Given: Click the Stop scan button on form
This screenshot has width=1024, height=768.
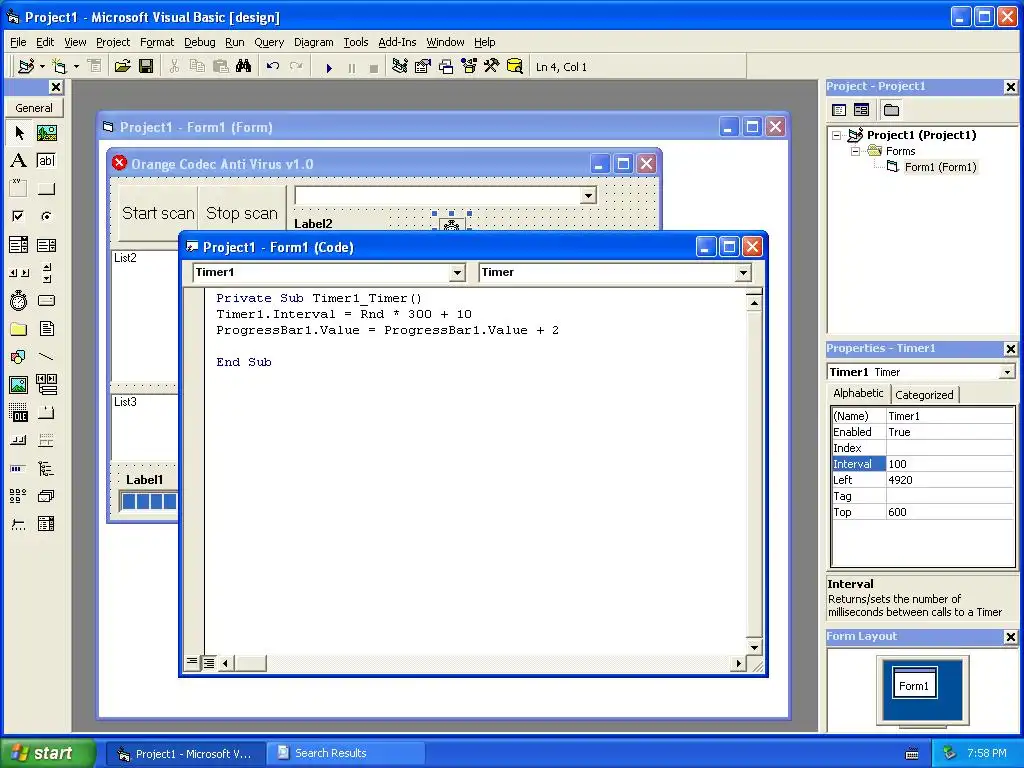Looking at the screenshot, I should click(x=242, y=214).
